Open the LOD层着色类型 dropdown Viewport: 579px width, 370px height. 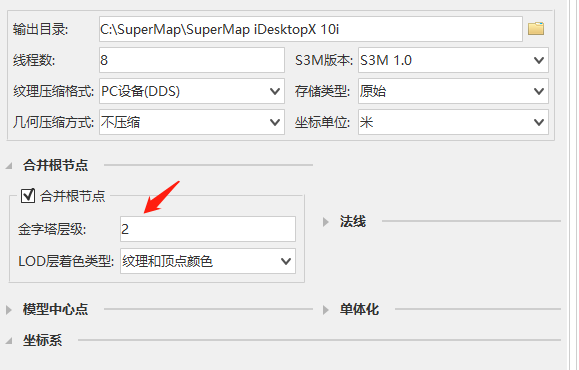208,261
